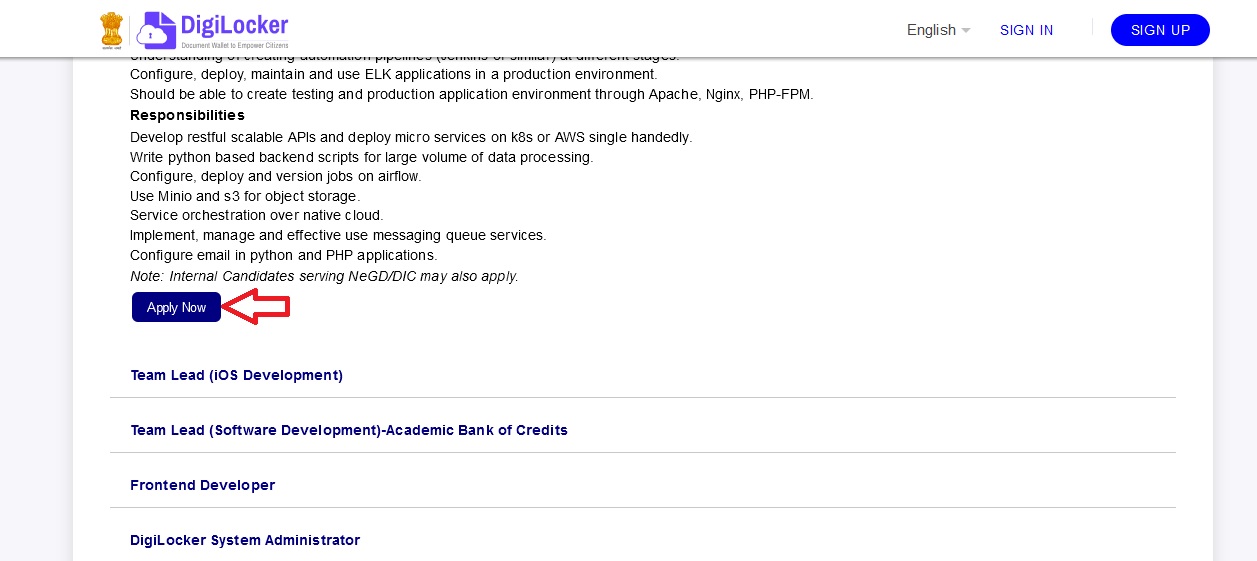
Task: Click the national emblem icon in header
Action: point(112,30)
